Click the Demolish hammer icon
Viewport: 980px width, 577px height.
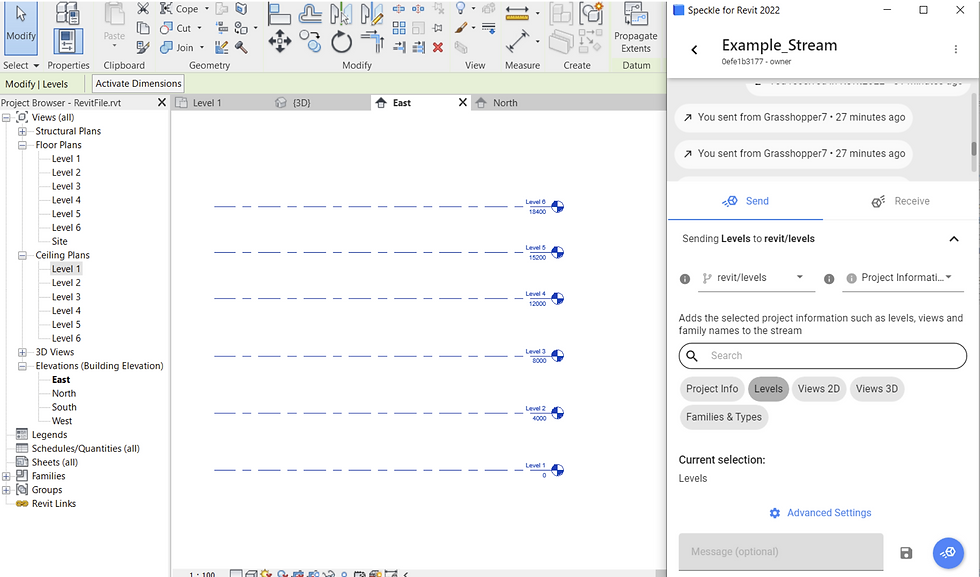[241, 47]
